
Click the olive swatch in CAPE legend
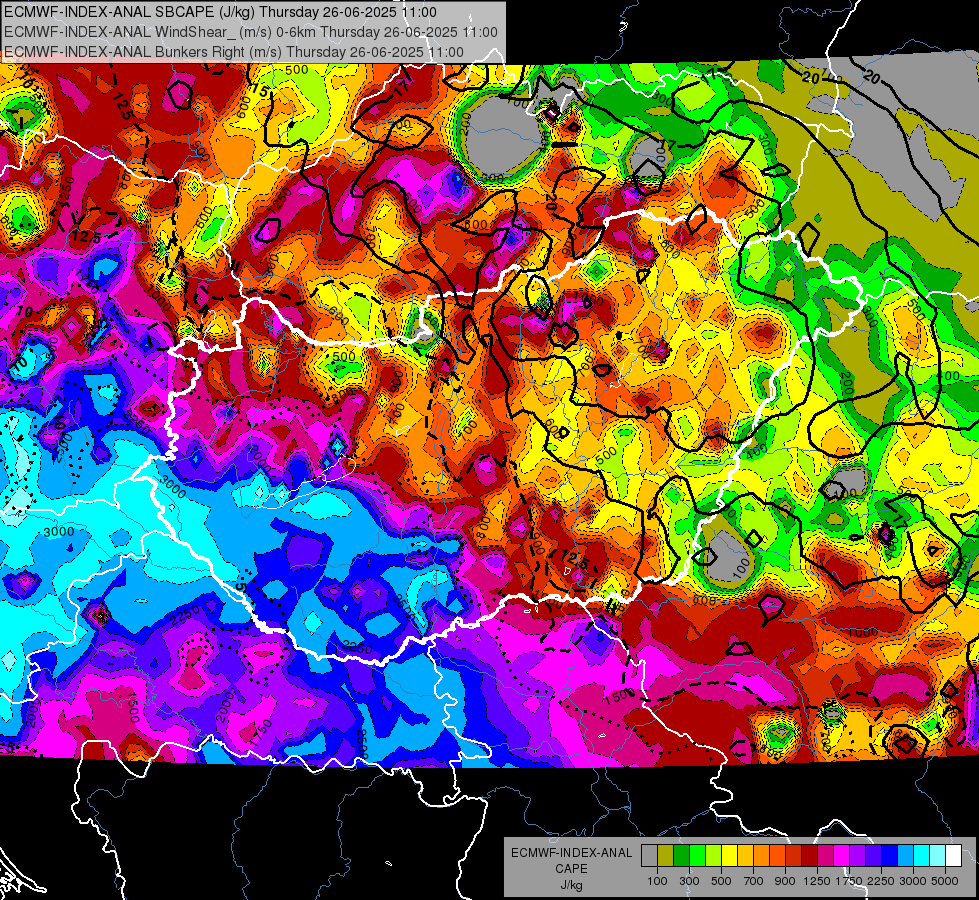click(x=666, y=856)
